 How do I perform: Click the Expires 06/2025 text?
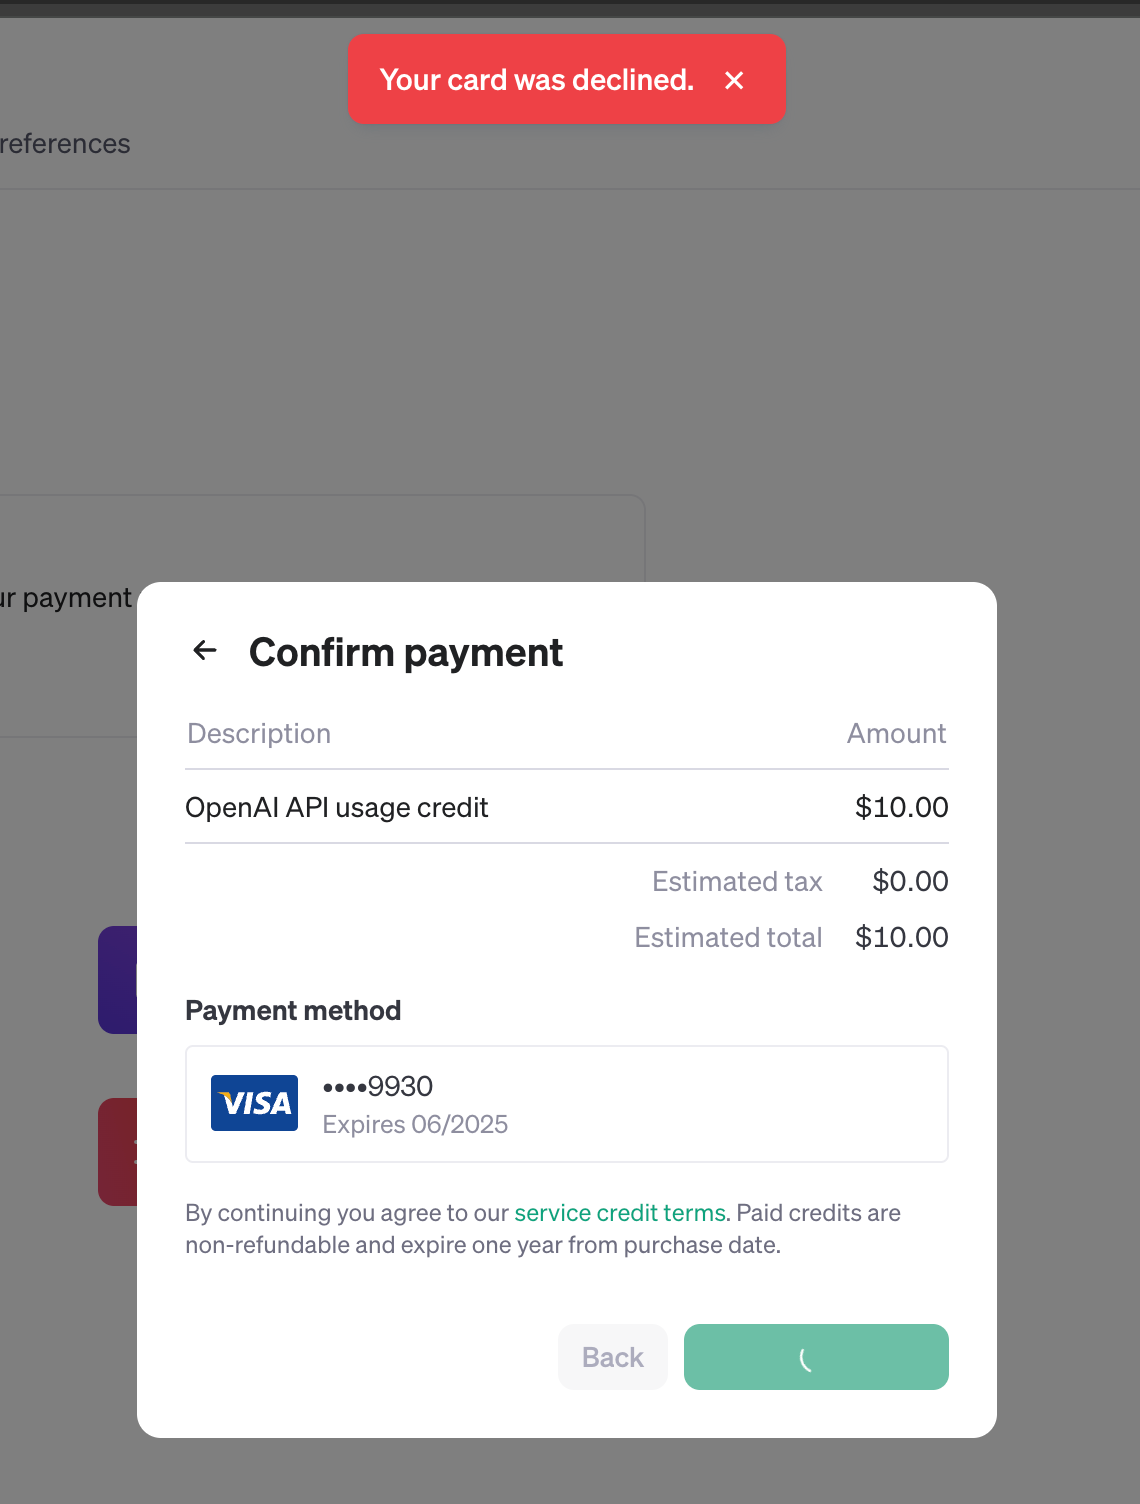pos(415,1125)
